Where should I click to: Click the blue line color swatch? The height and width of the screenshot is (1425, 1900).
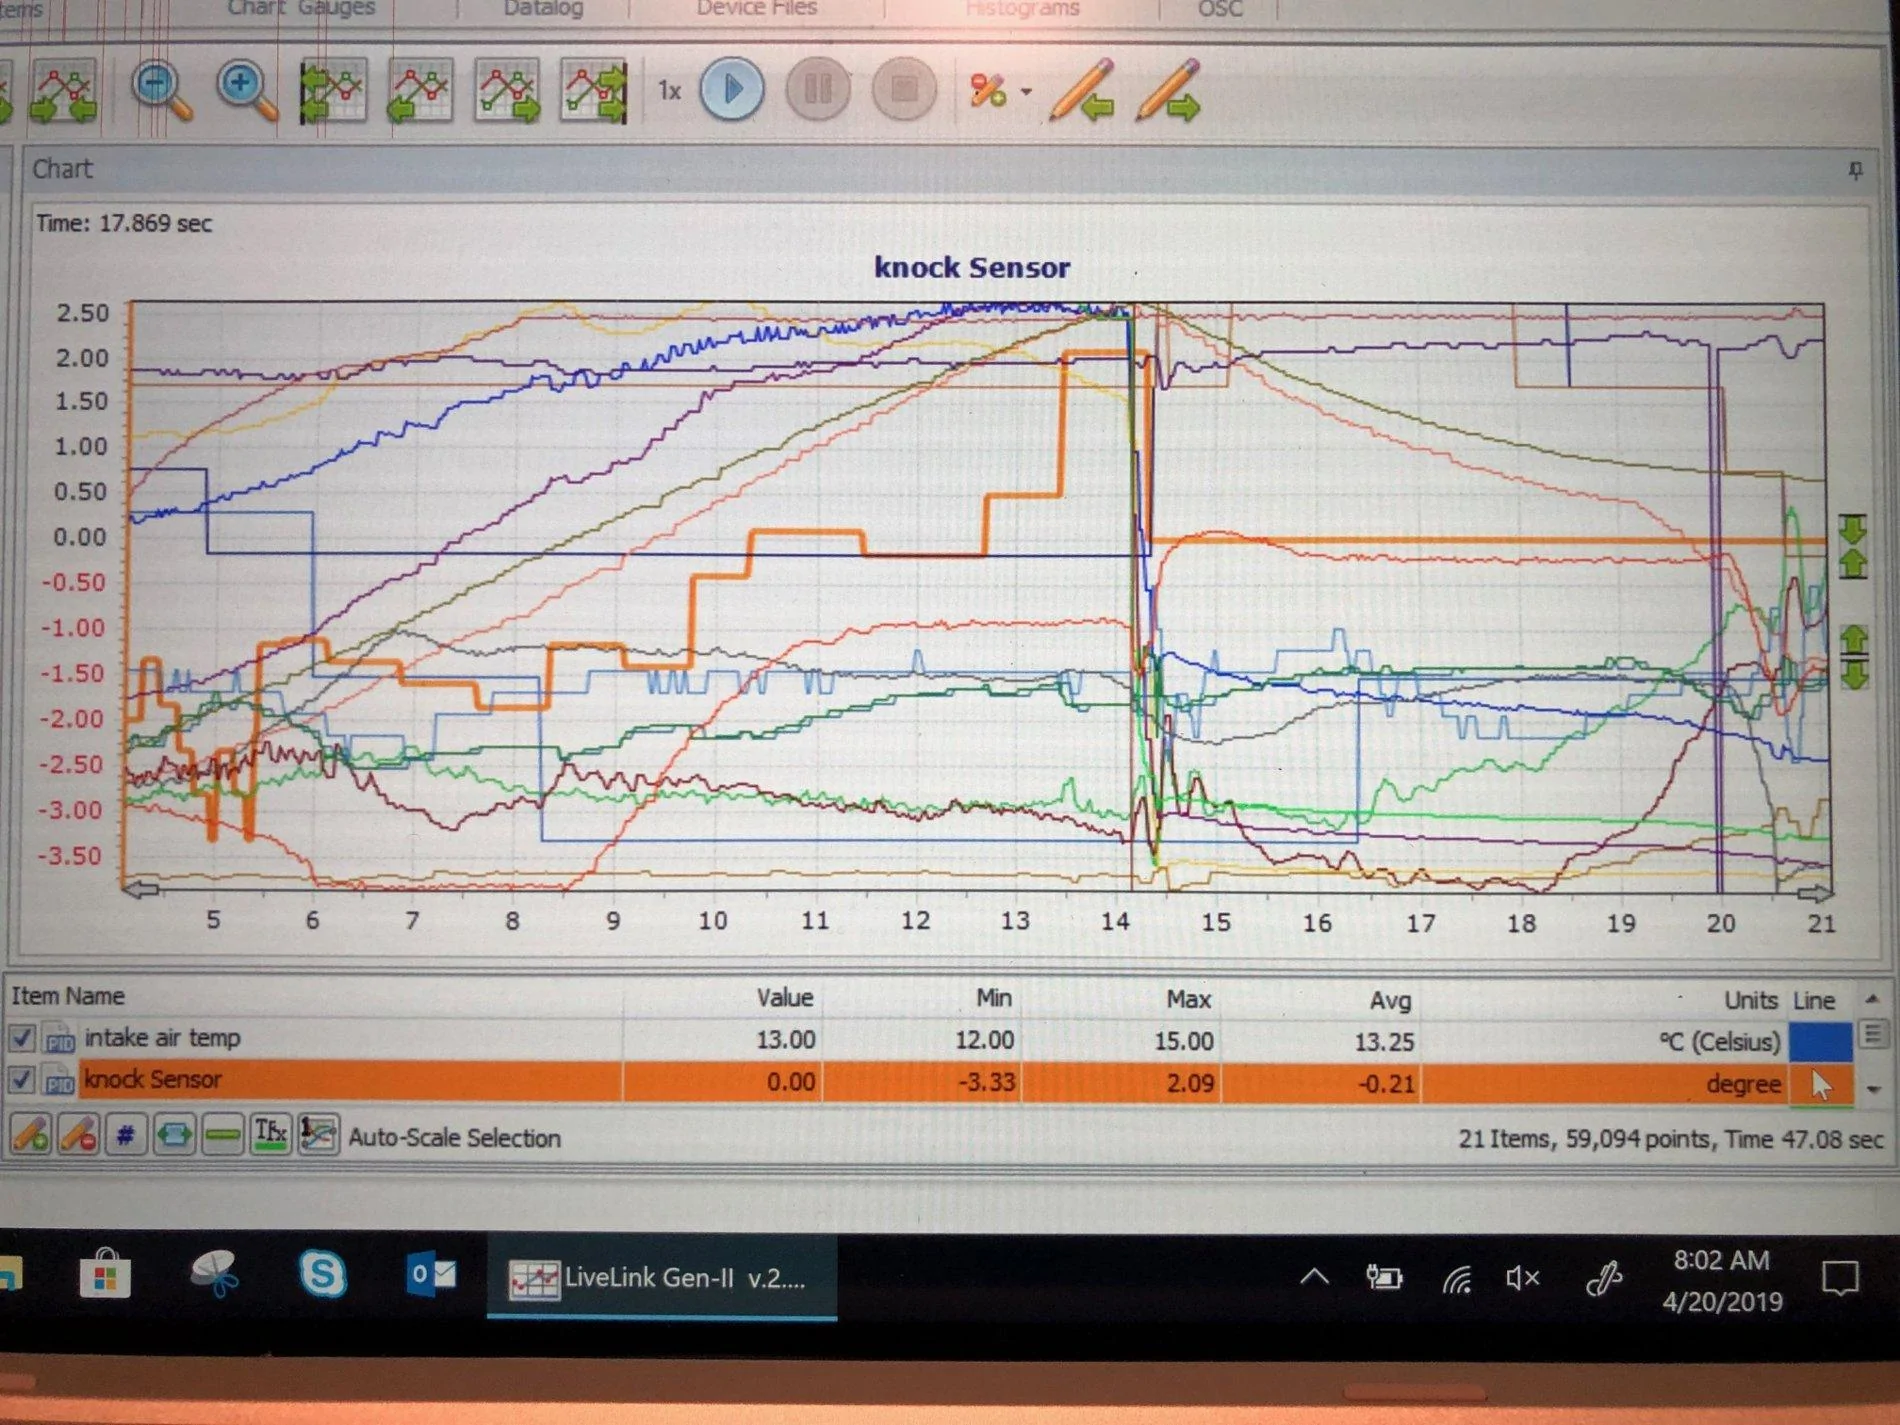coord(1820,1041)
